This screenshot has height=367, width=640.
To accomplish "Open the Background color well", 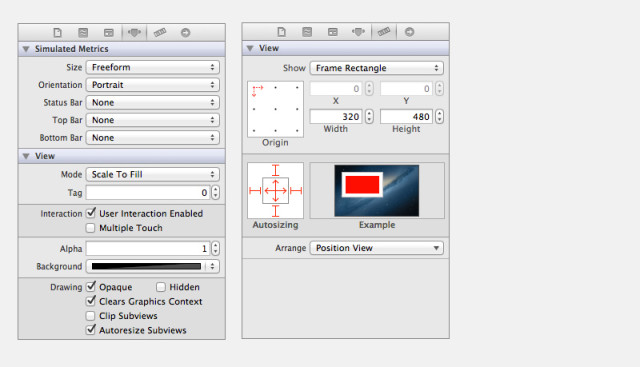I will (146, 267).
